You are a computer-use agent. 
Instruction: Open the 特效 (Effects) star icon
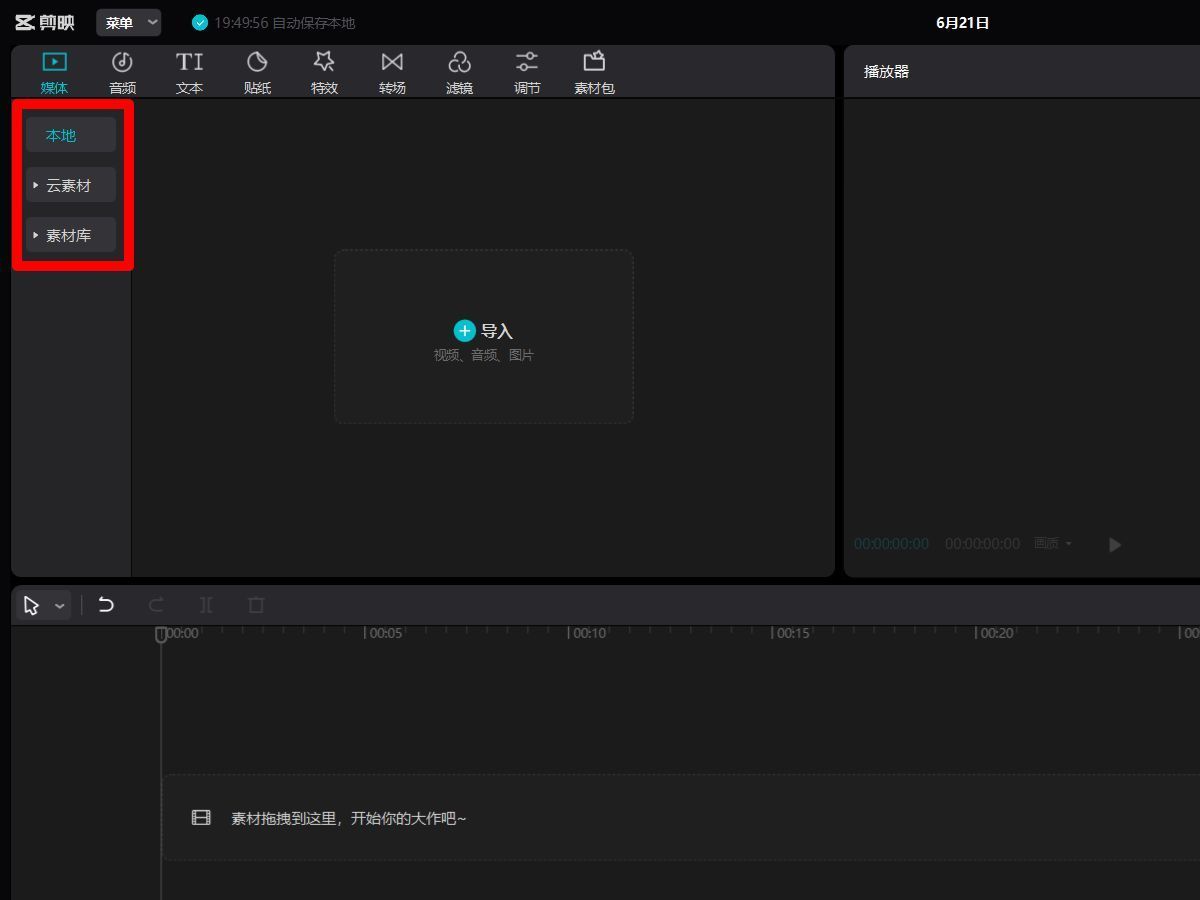pos(324,63)
